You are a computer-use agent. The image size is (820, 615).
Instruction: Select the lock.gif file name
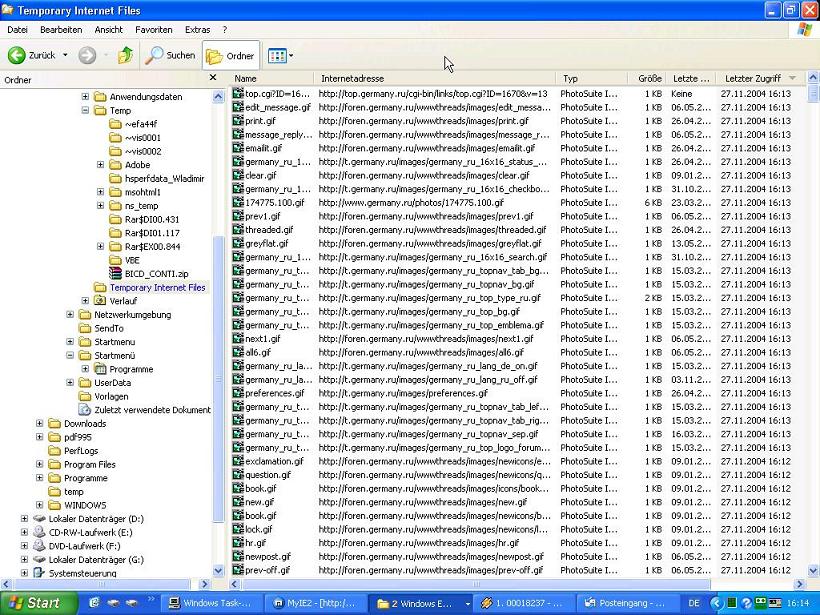pos(259,529)
